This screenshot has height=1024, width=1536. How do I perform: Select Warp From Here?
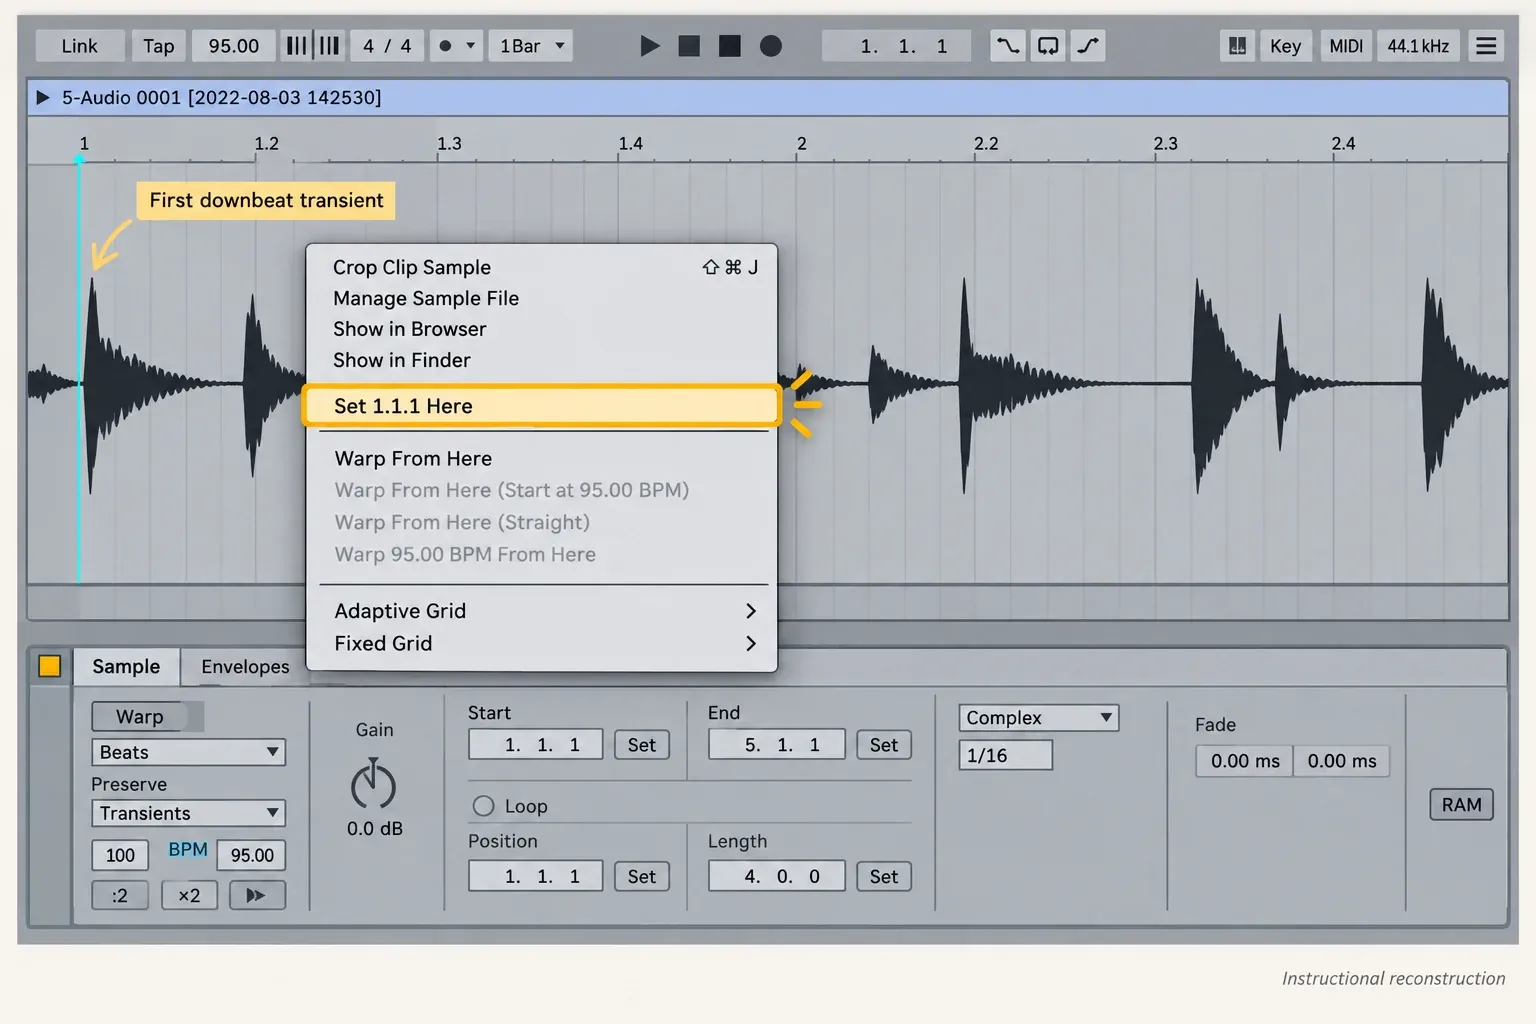[x=541, y=458]
